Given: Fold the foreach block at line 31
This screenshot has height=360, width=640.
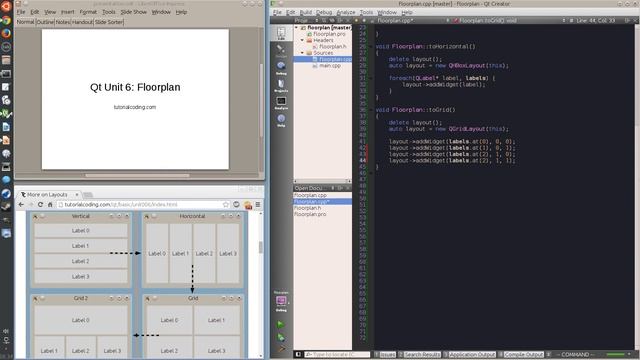Looking at the screenshot, I should [371, 78].
